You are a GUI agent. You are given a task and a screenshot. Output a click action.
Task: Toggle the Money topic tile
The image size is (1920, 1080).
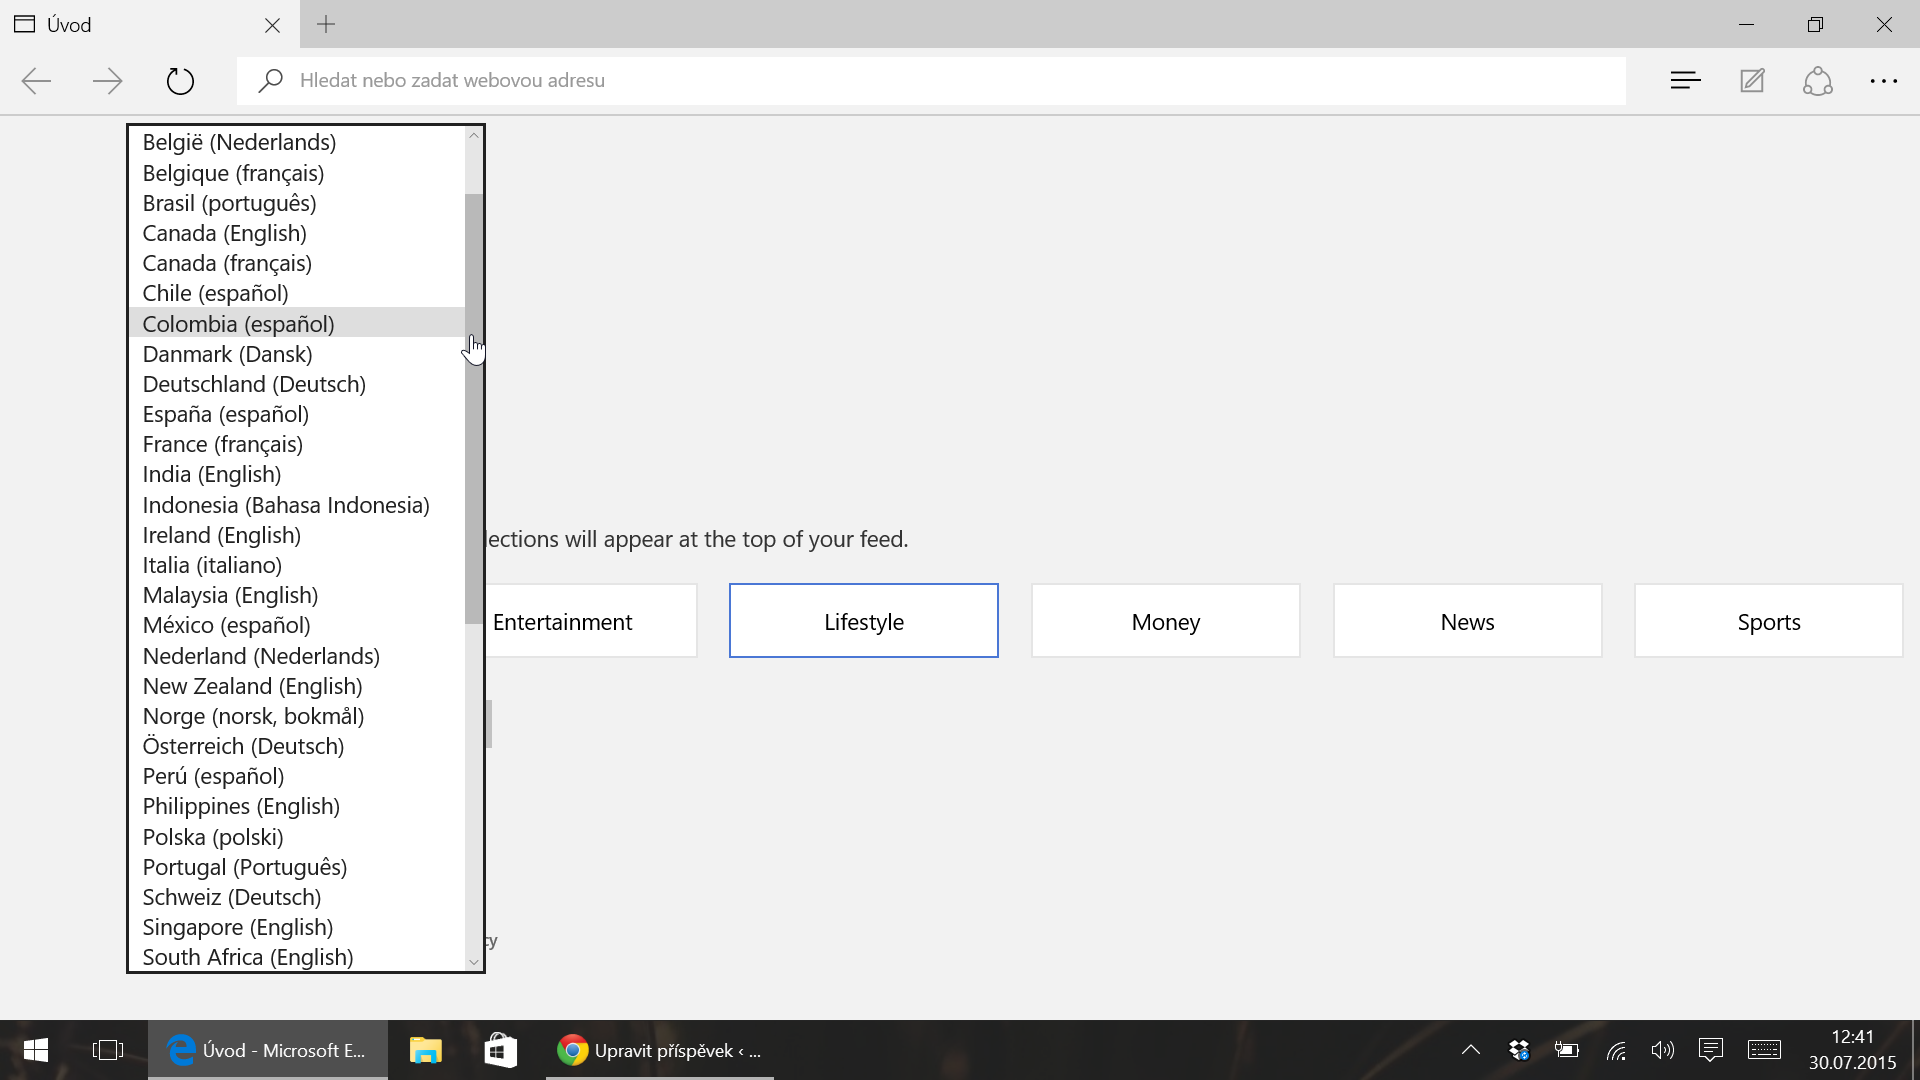(x=1165, y=621)
